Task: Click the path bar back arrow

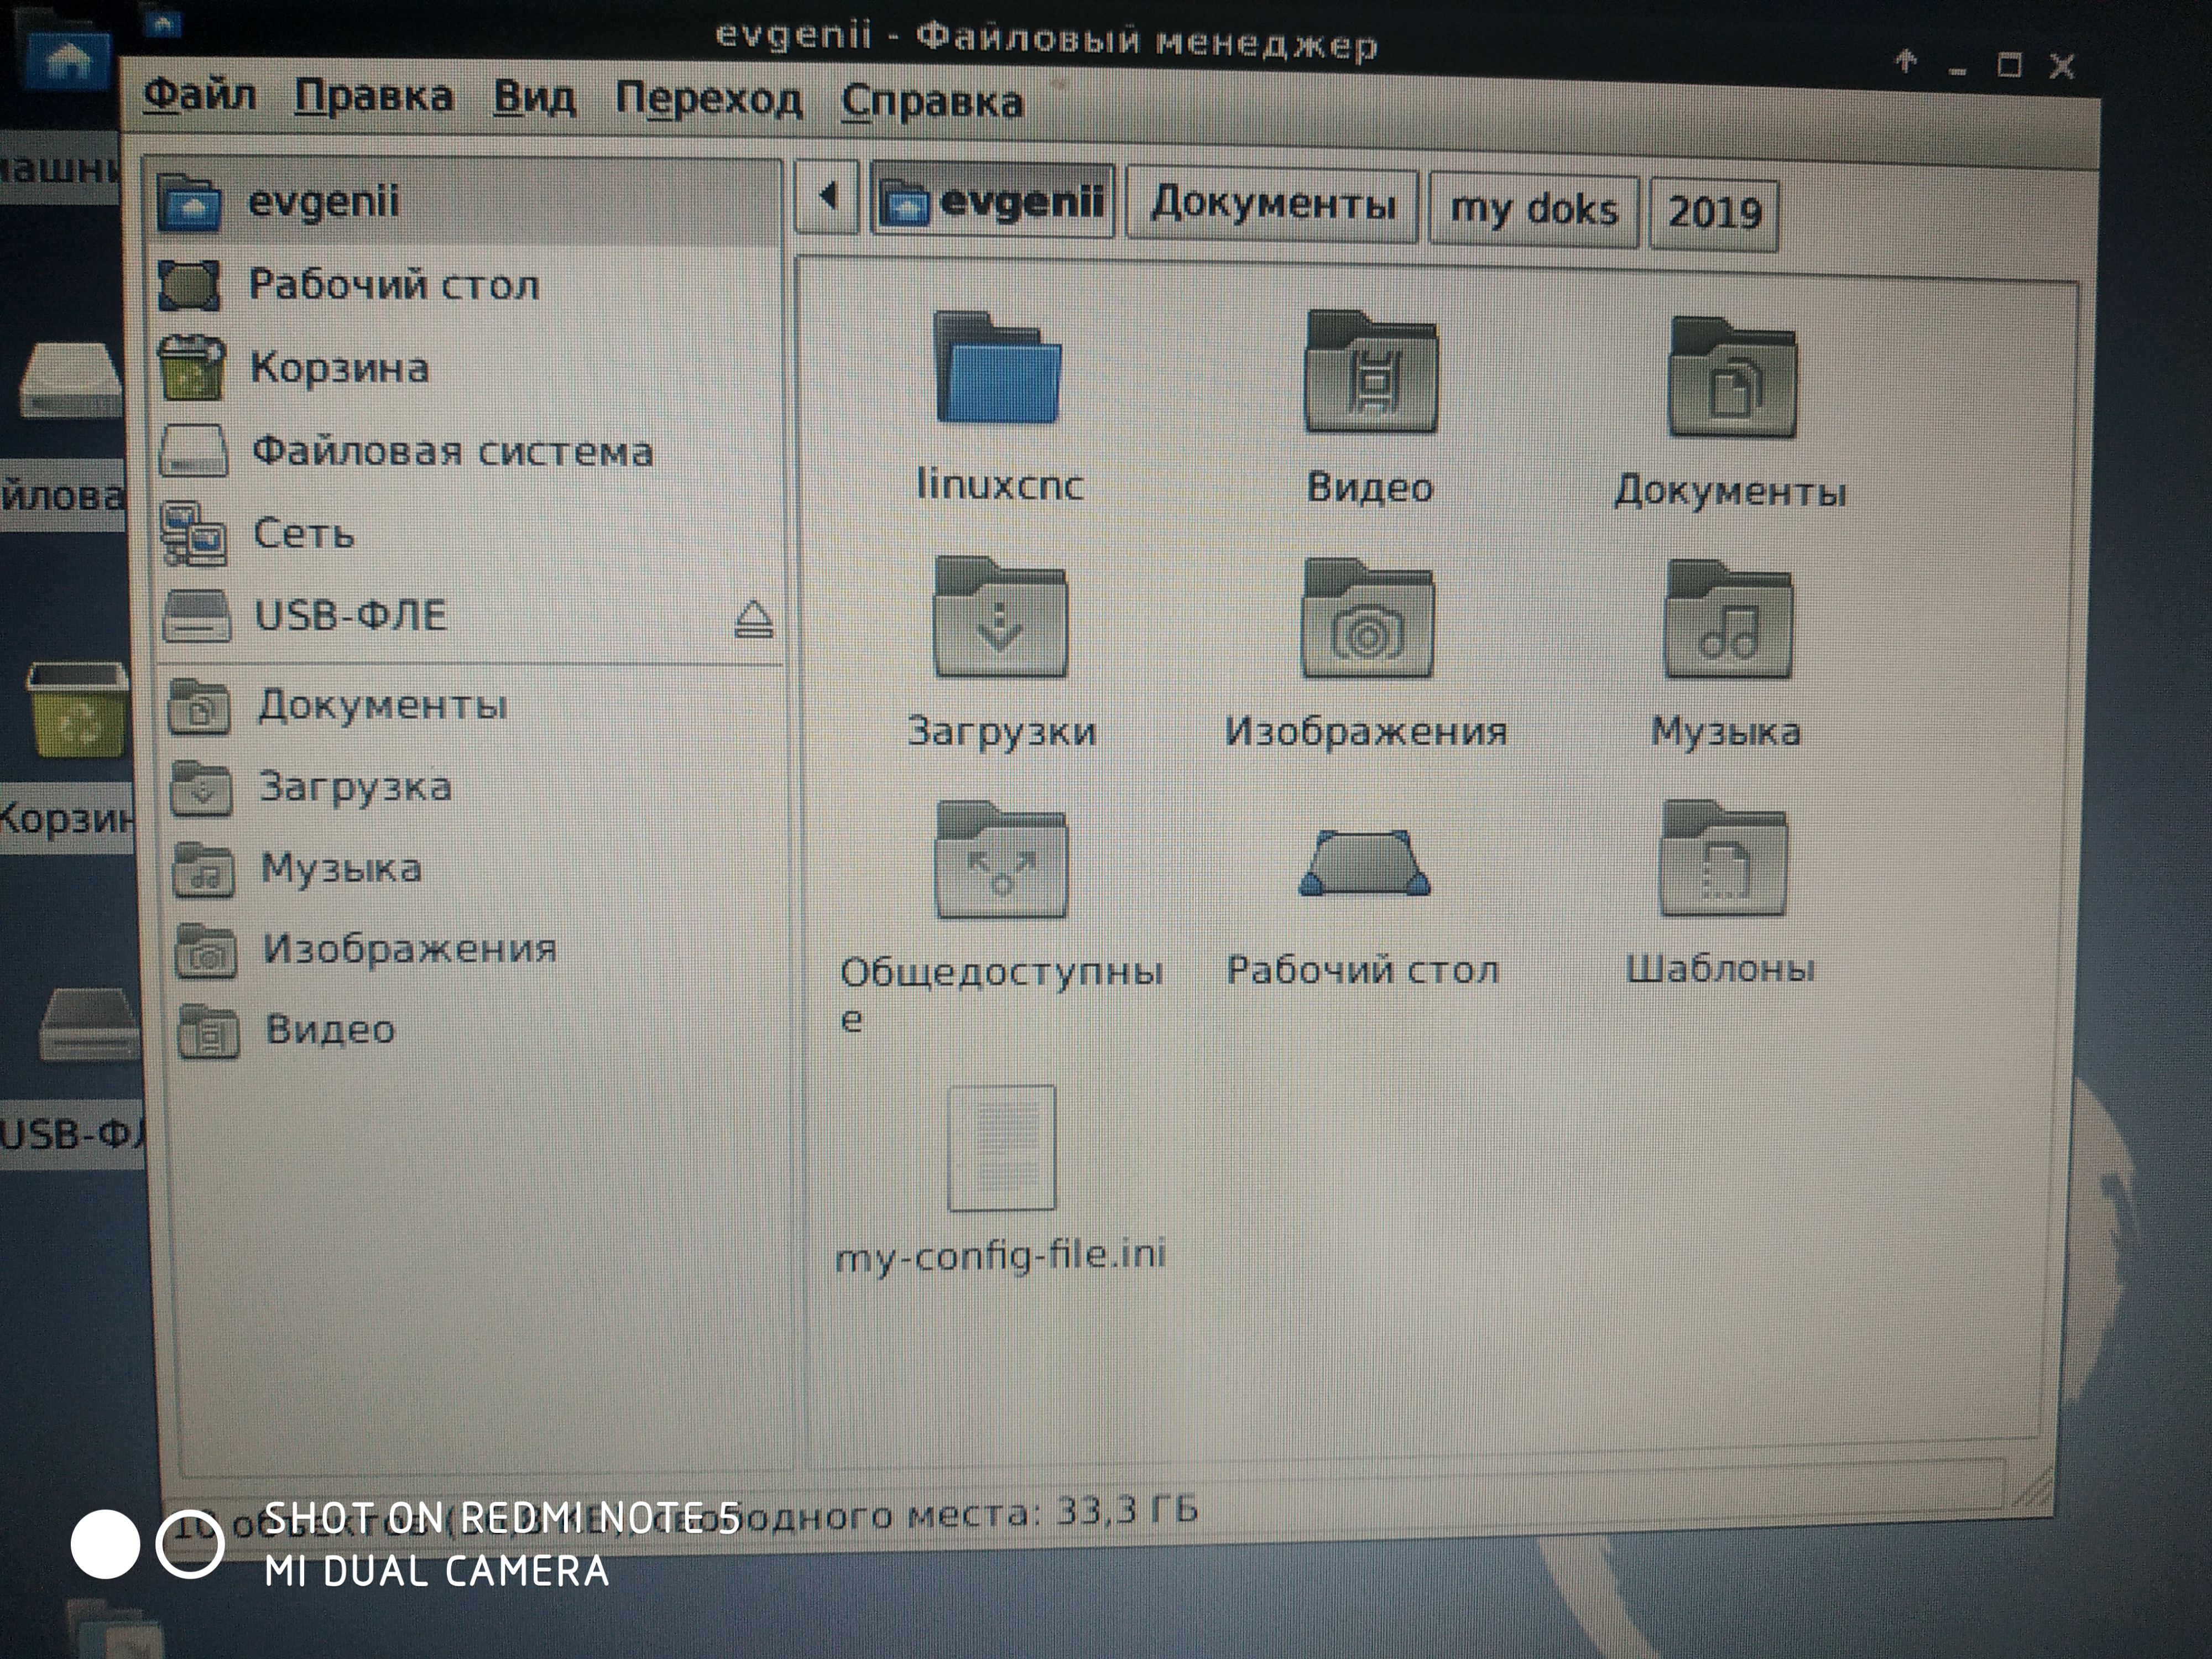Action: [827, 197]
